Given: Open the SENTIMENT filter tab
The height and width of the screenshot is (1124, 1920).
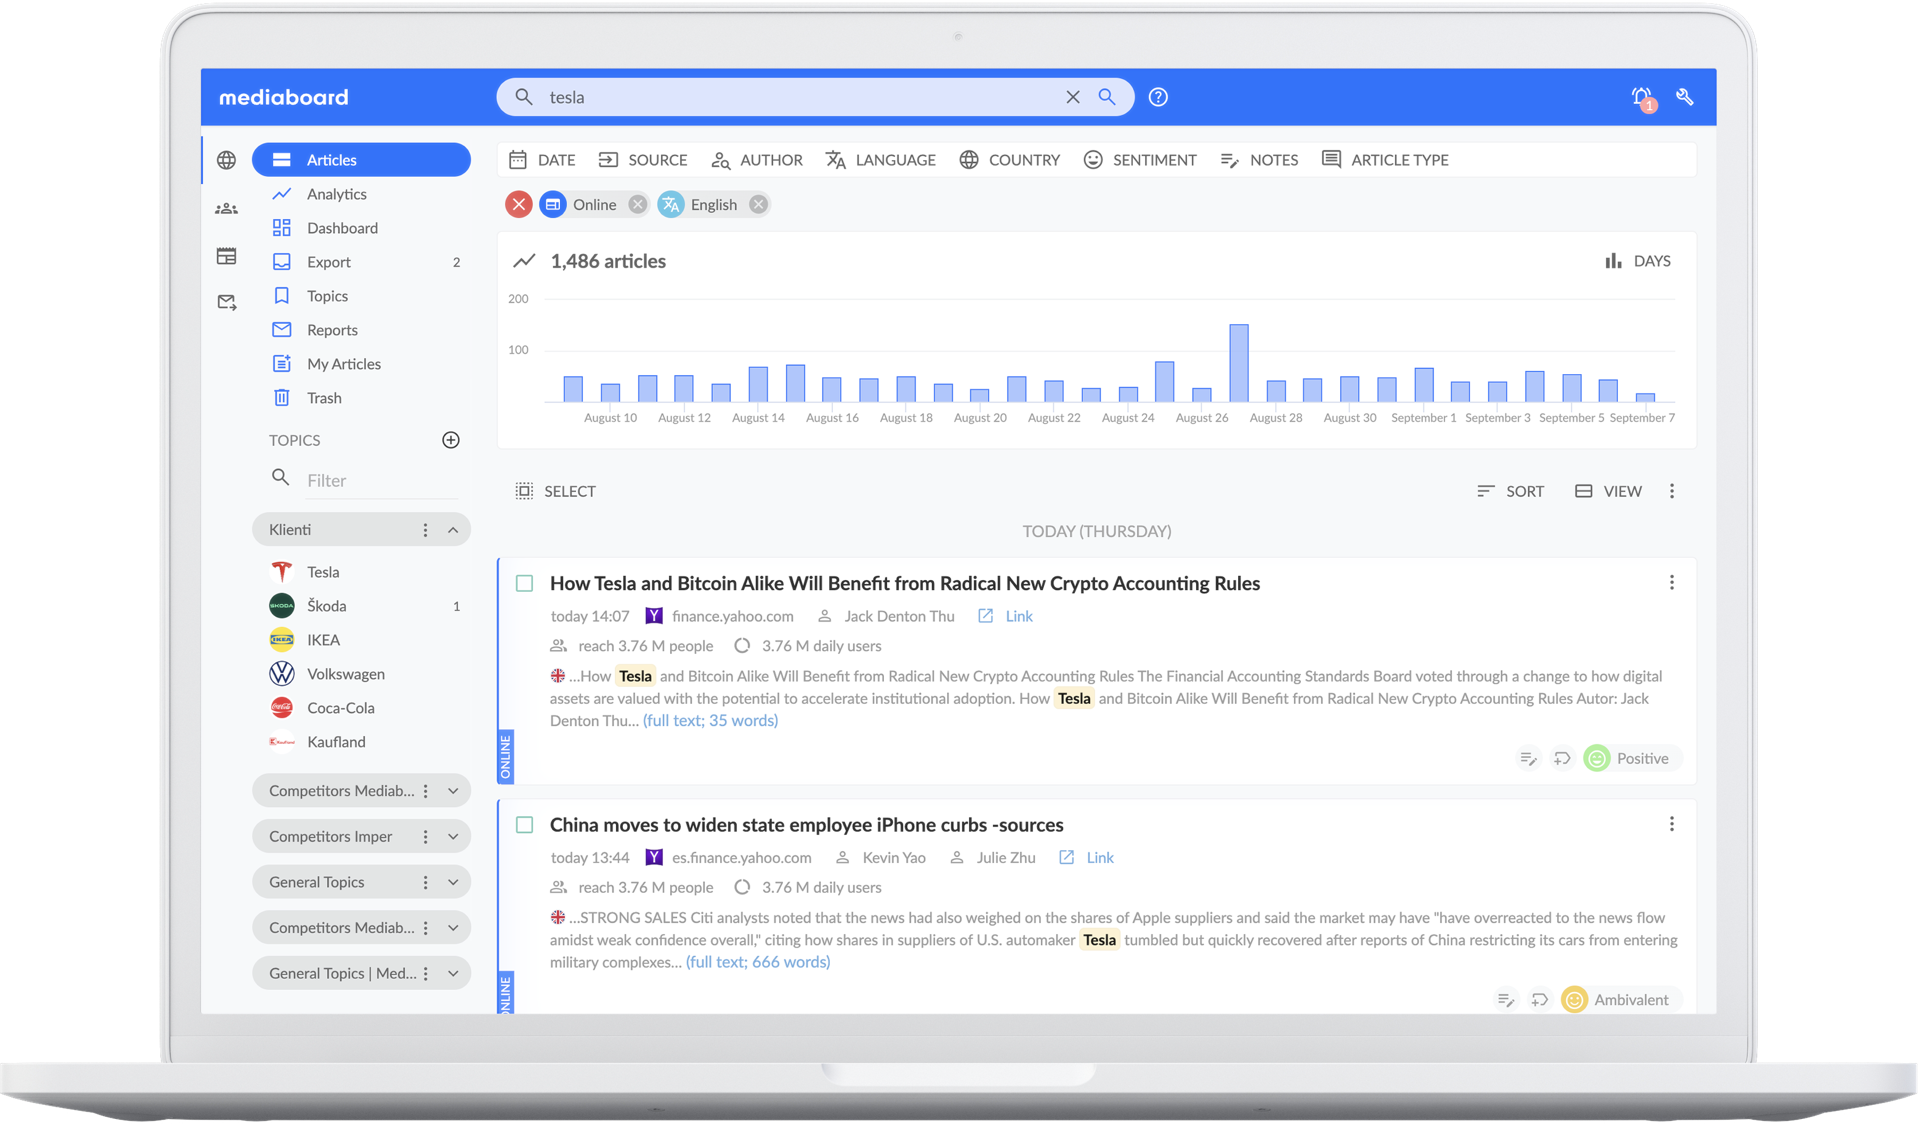Looking at the screenshot, I should point(1139,160).
